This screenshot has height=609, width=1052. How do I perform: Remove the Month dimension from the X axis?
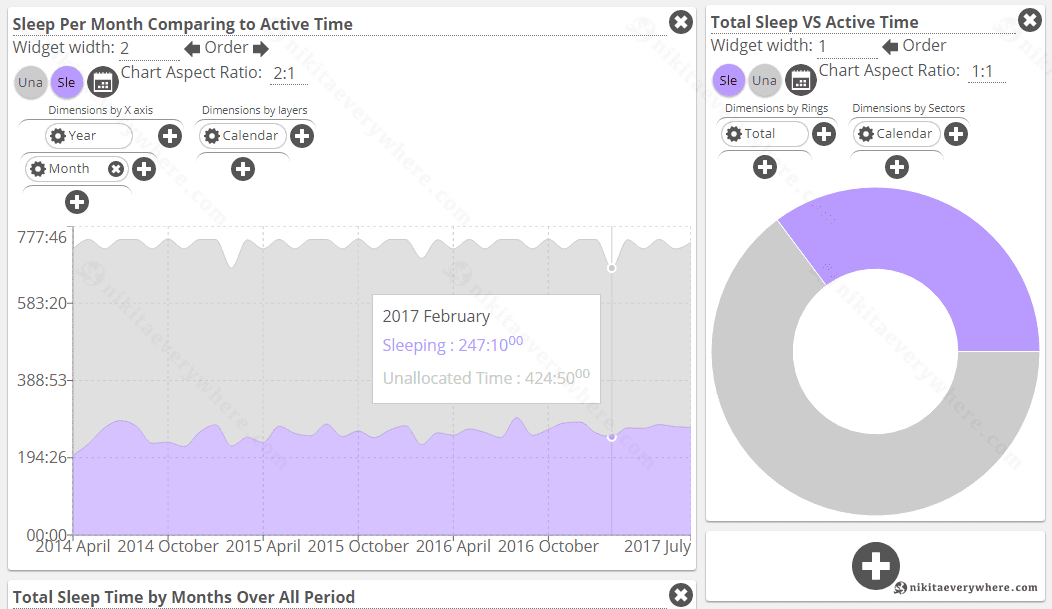click(116, 169)
